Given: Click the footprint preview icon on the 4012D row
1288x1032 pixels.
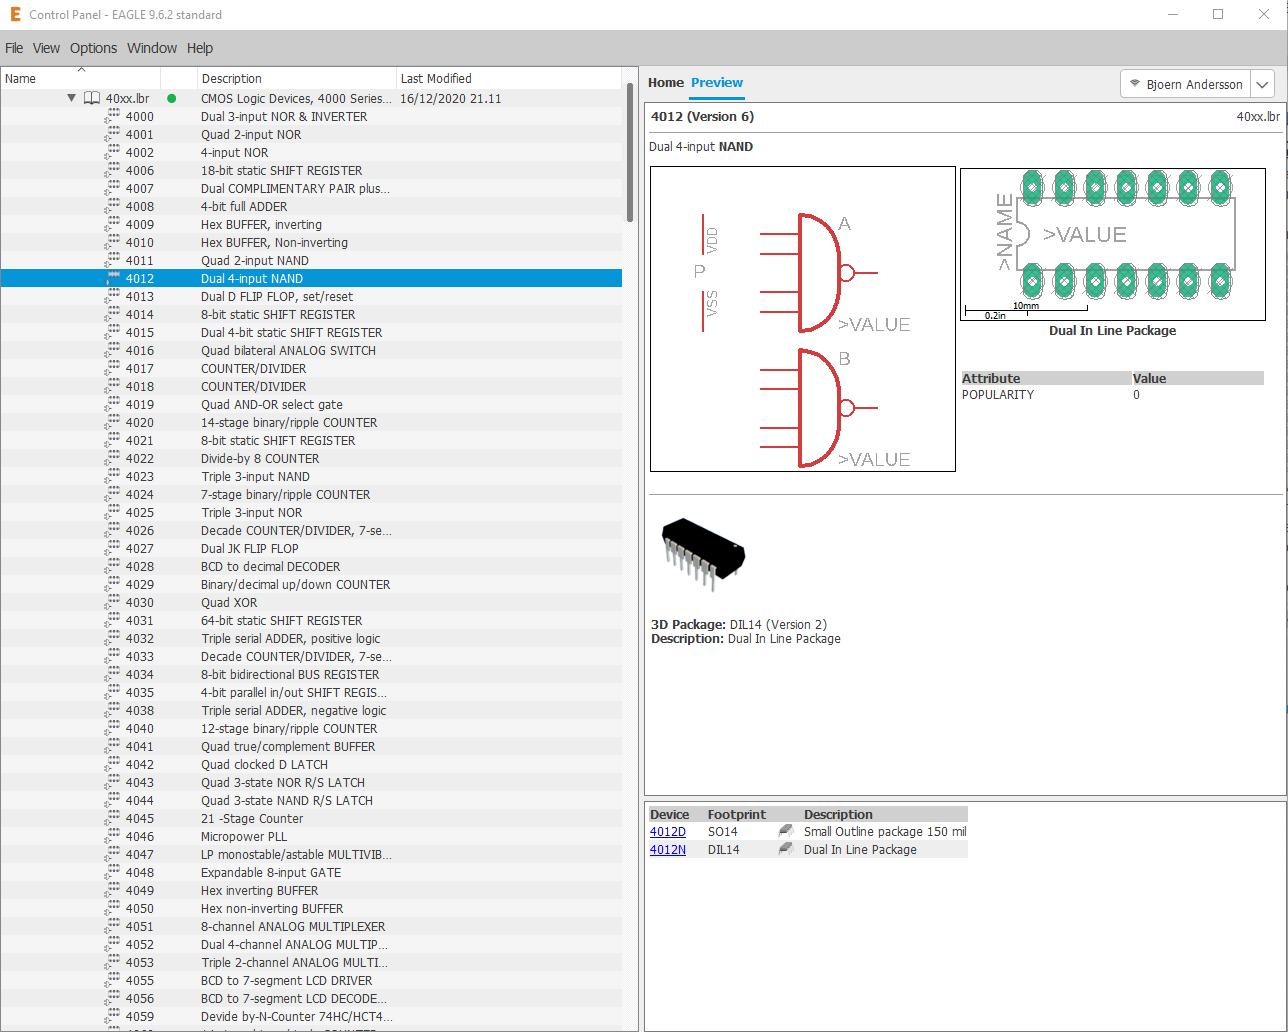Looking at the screenshot, I should 787,830.
